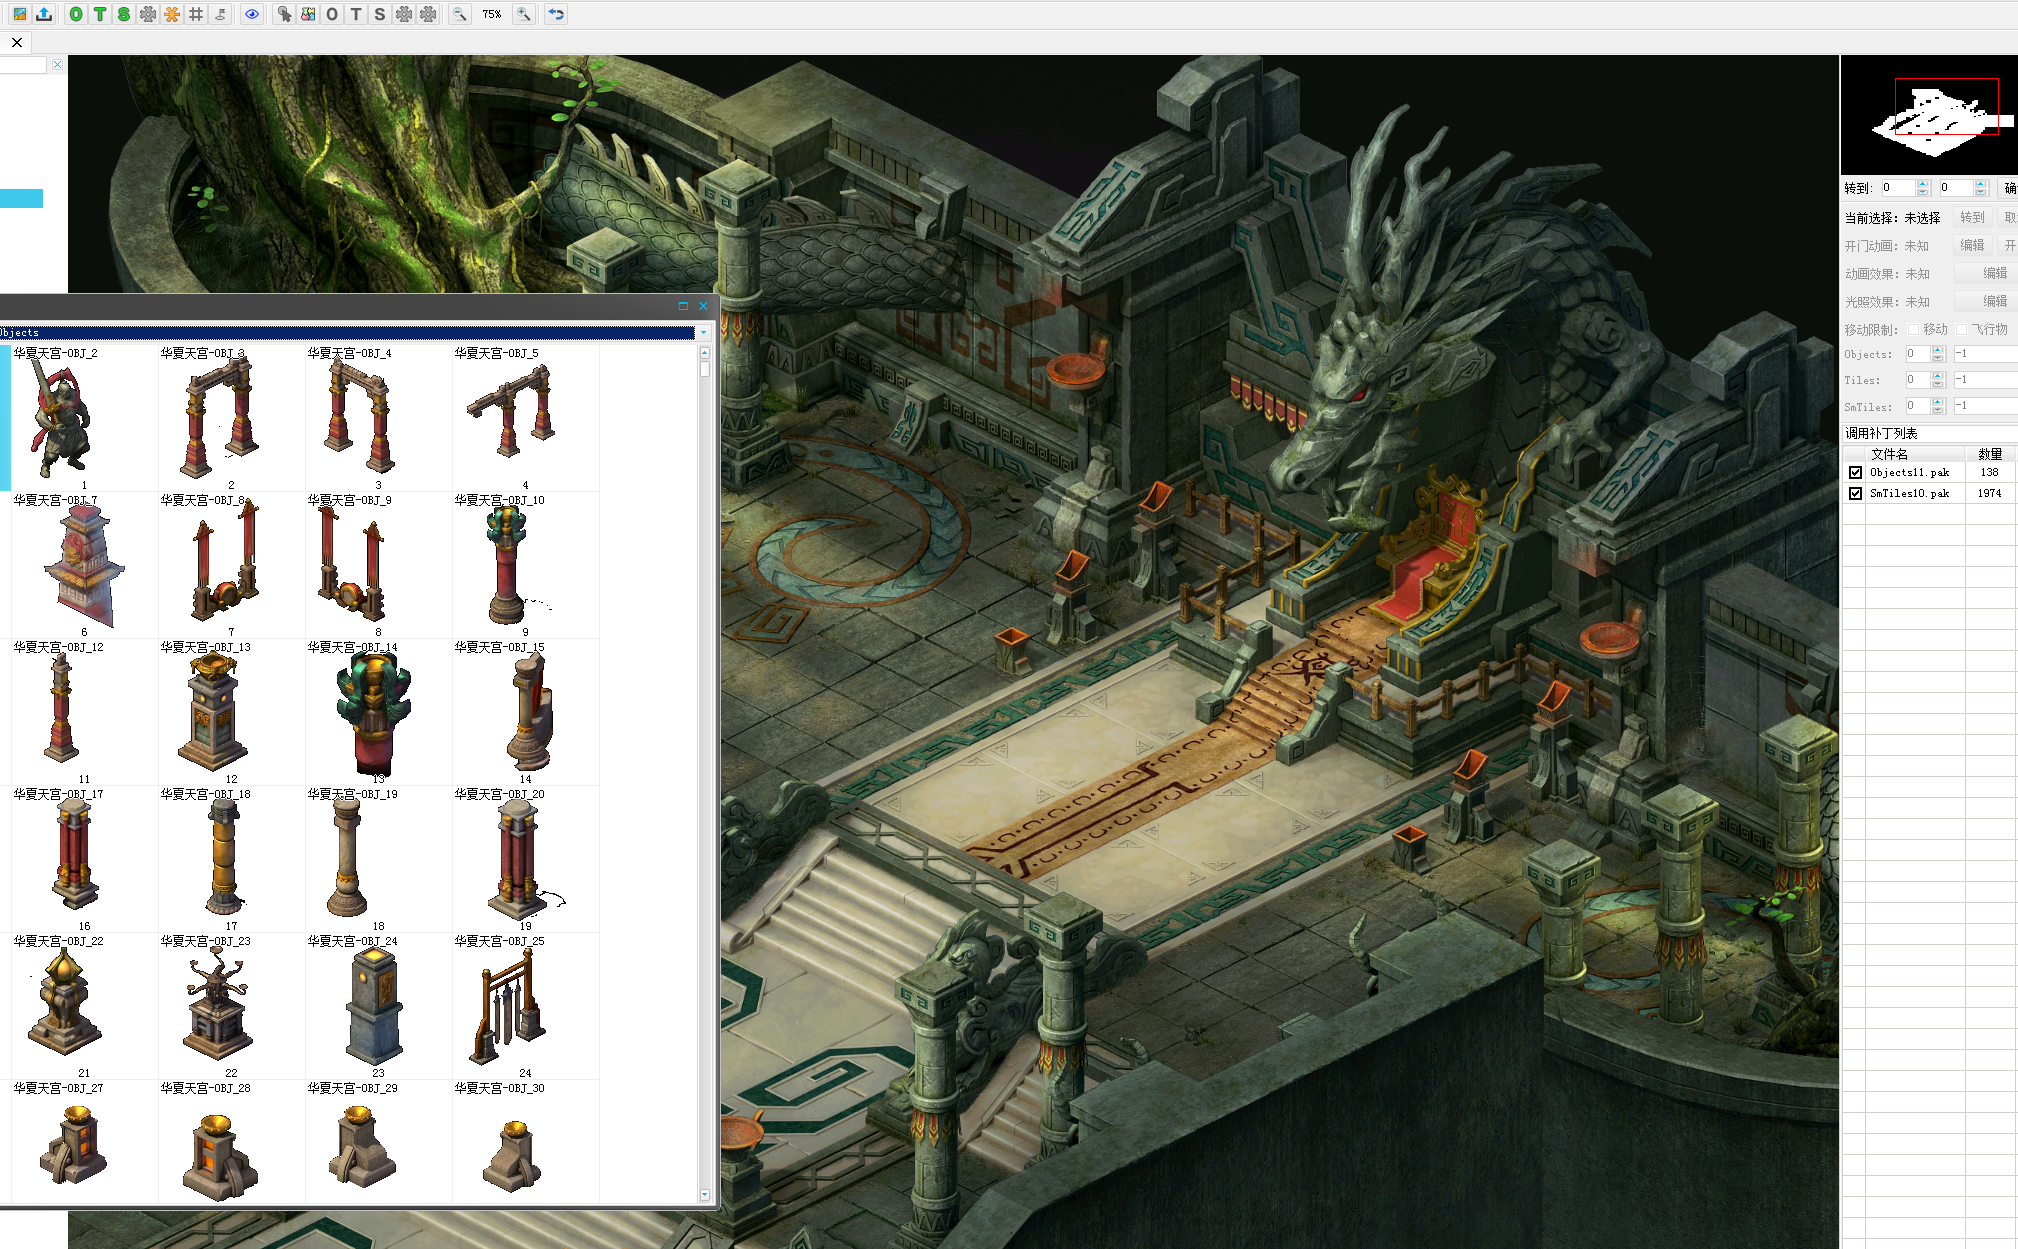Click first gray gear after gray S
Screen dimensions: 2018x1249
[404, 14]
